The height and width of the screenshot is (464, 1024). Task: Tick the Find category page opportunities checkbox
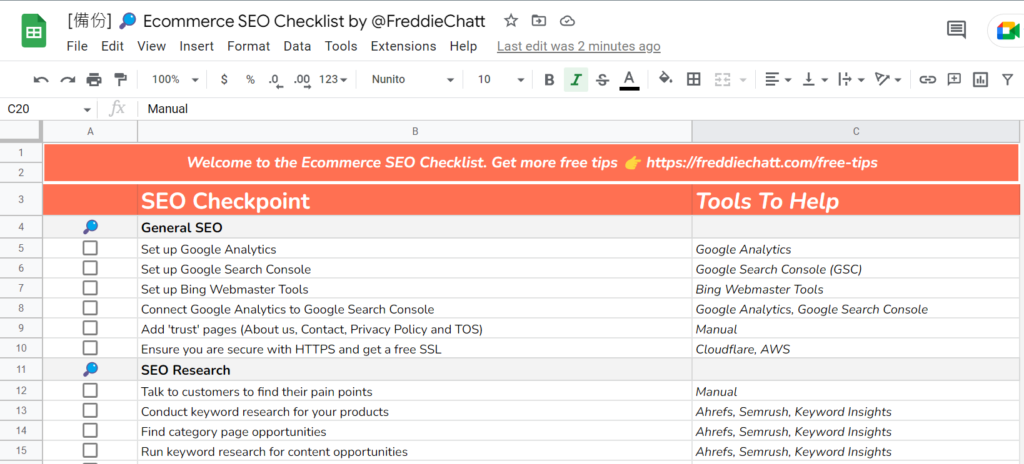90,431
